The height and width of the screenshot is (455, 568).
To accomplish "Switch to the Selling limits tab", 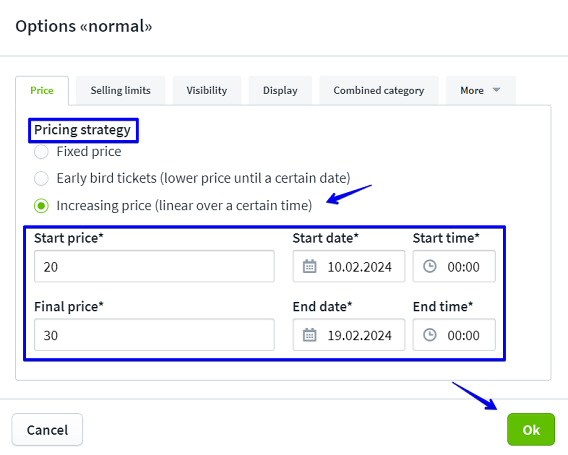I will [x=121, y=90].
